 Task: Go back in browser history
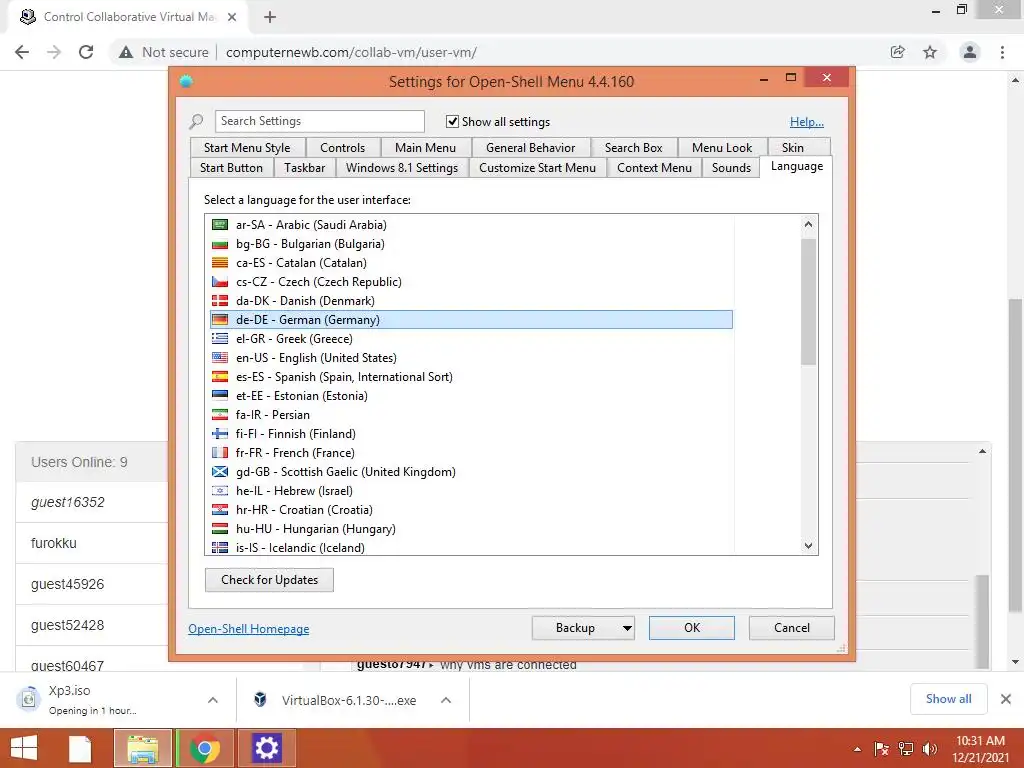[x=22, y=52]
